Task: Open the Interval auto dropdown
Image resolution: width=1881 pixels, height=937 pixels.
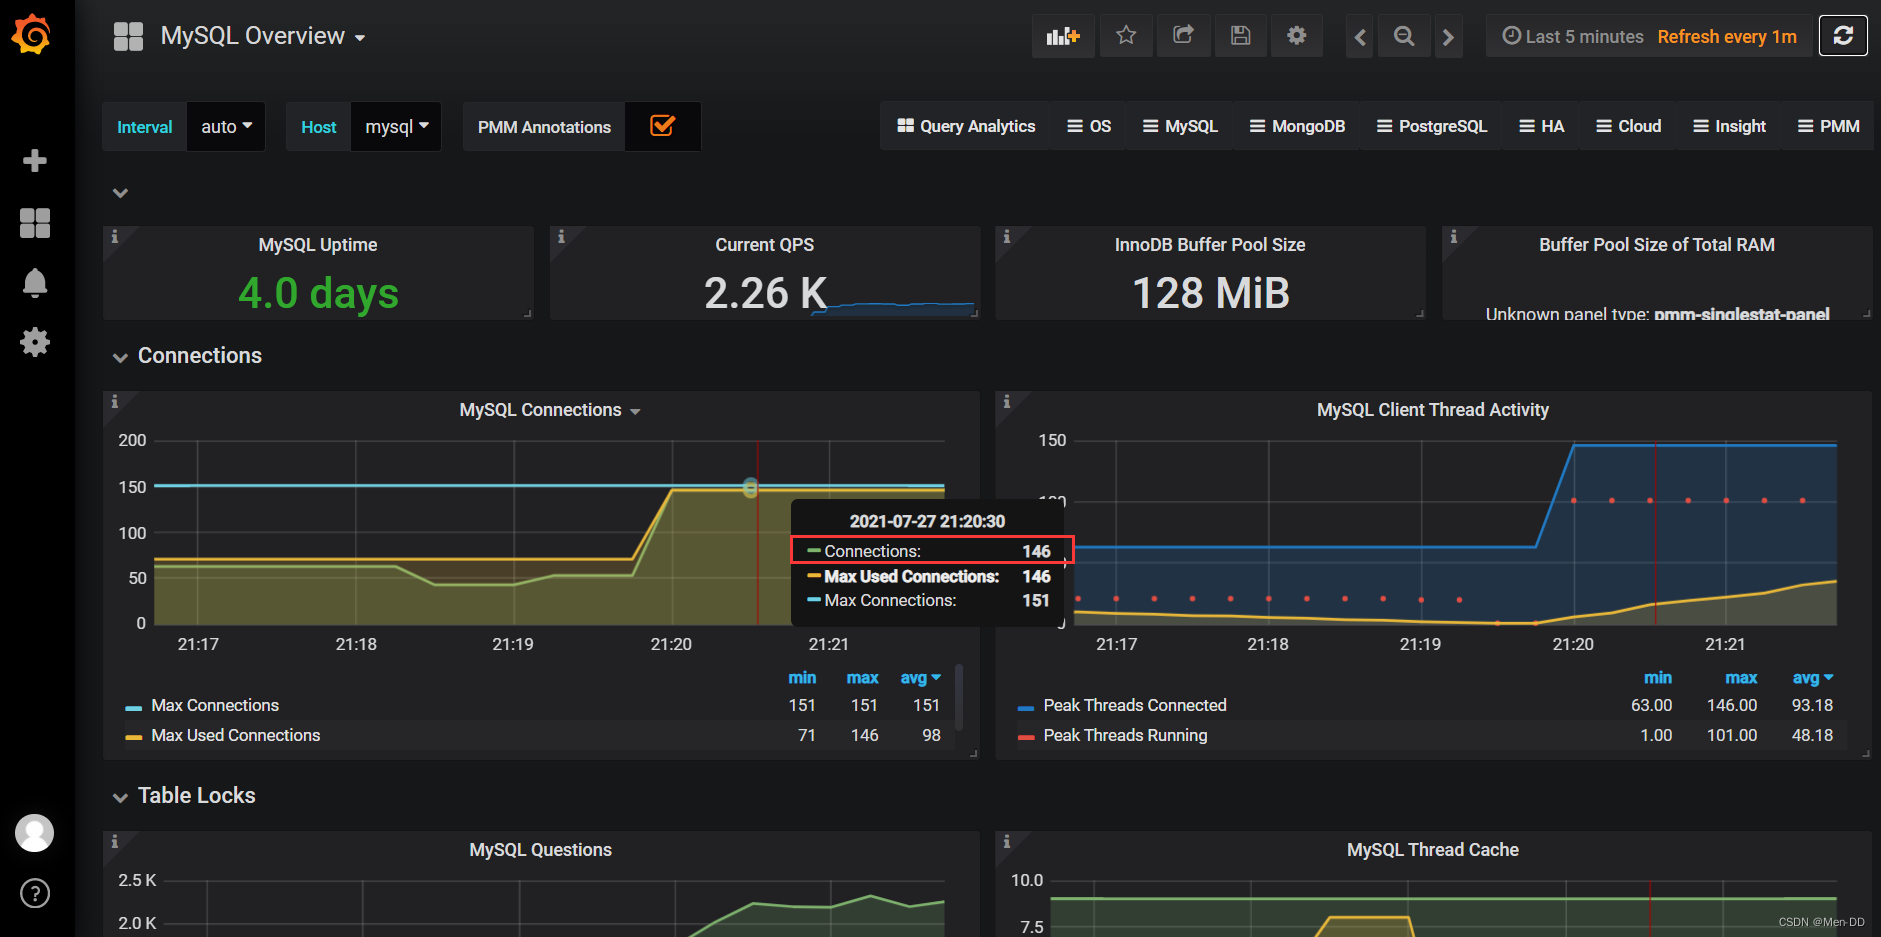Action: (x=226, y=126)
